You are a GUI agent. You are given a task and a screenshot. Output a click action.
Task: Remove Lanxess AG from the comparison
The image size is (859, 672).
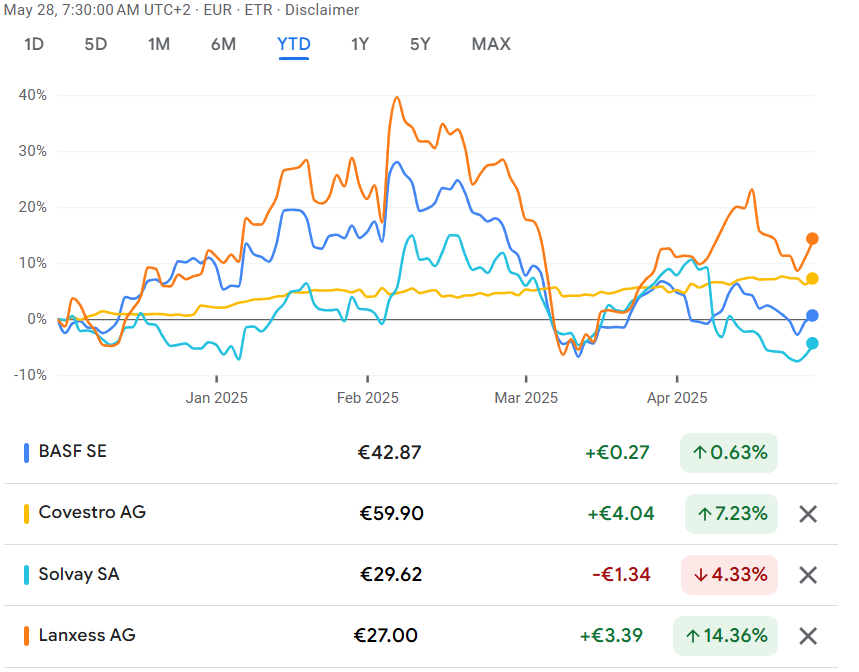click(808, 636)
